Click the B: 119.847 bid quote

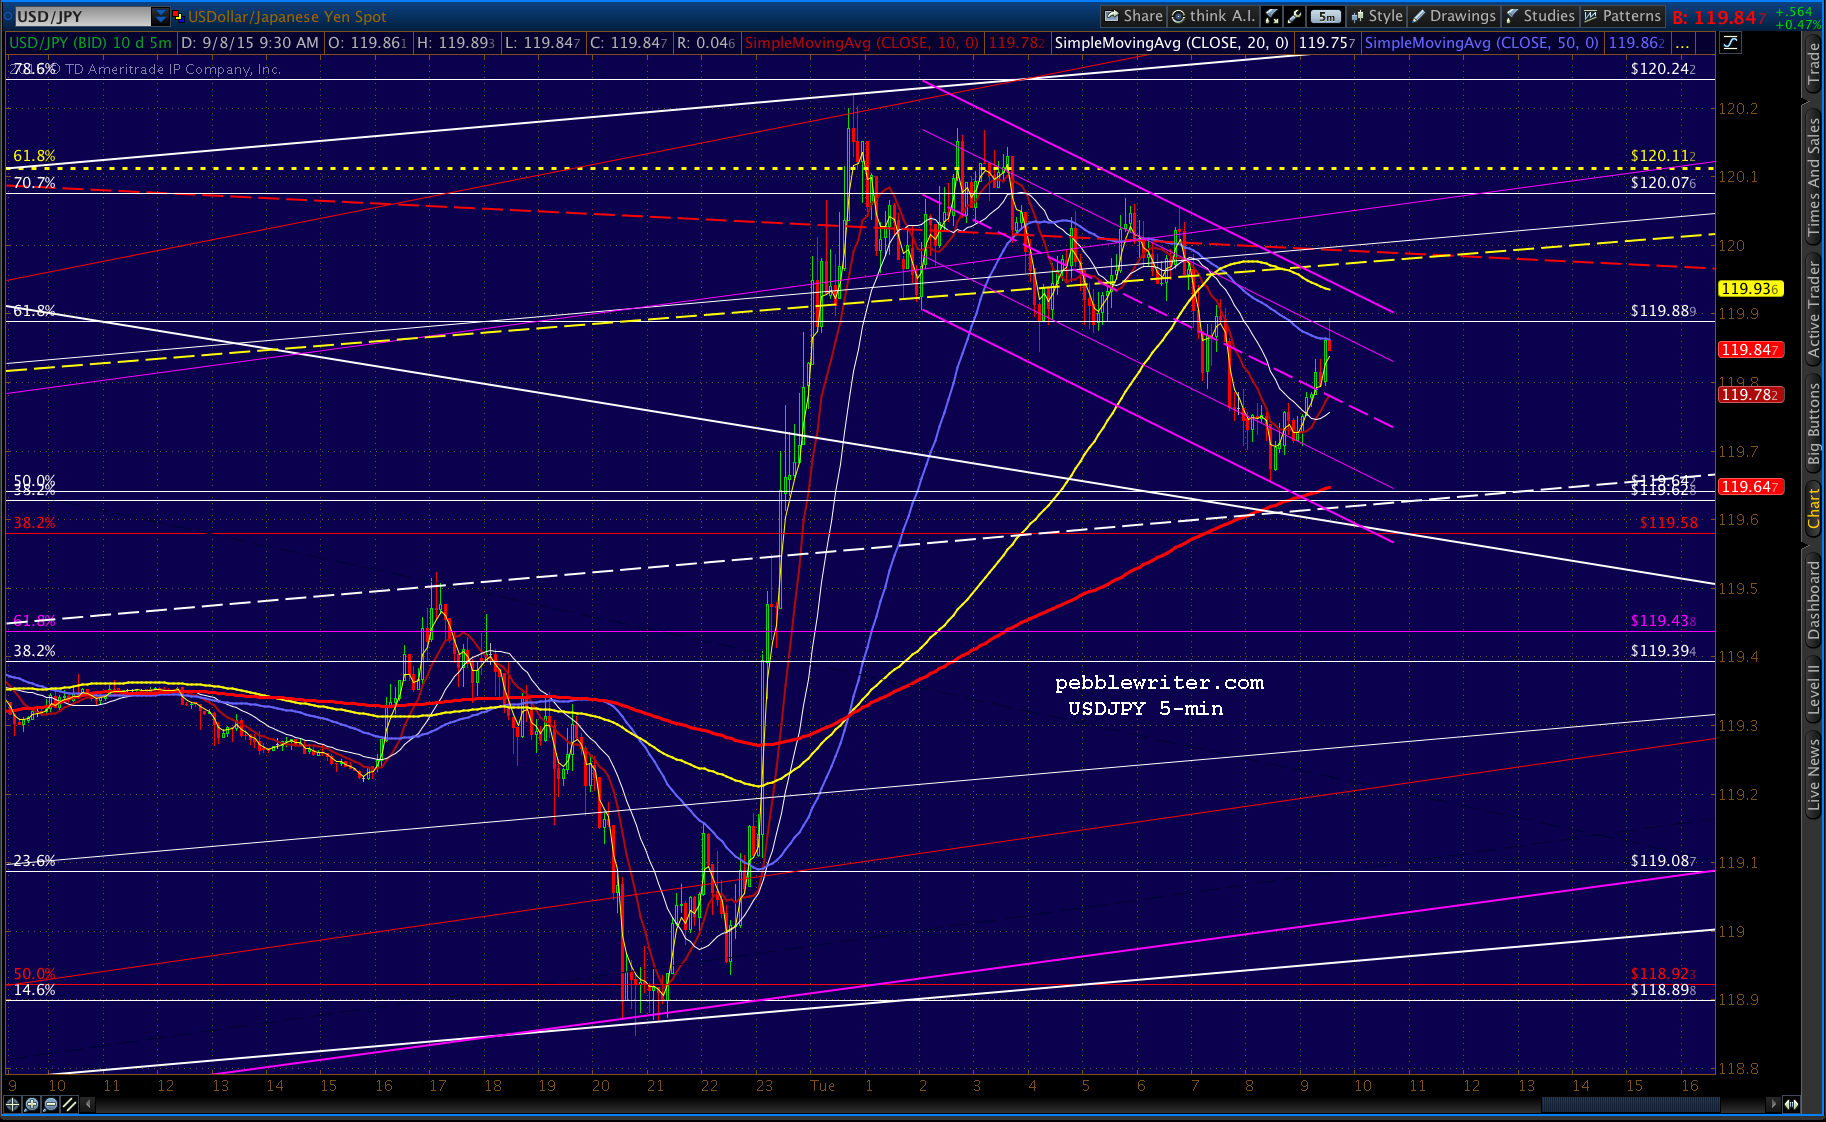coord(1720,17)
